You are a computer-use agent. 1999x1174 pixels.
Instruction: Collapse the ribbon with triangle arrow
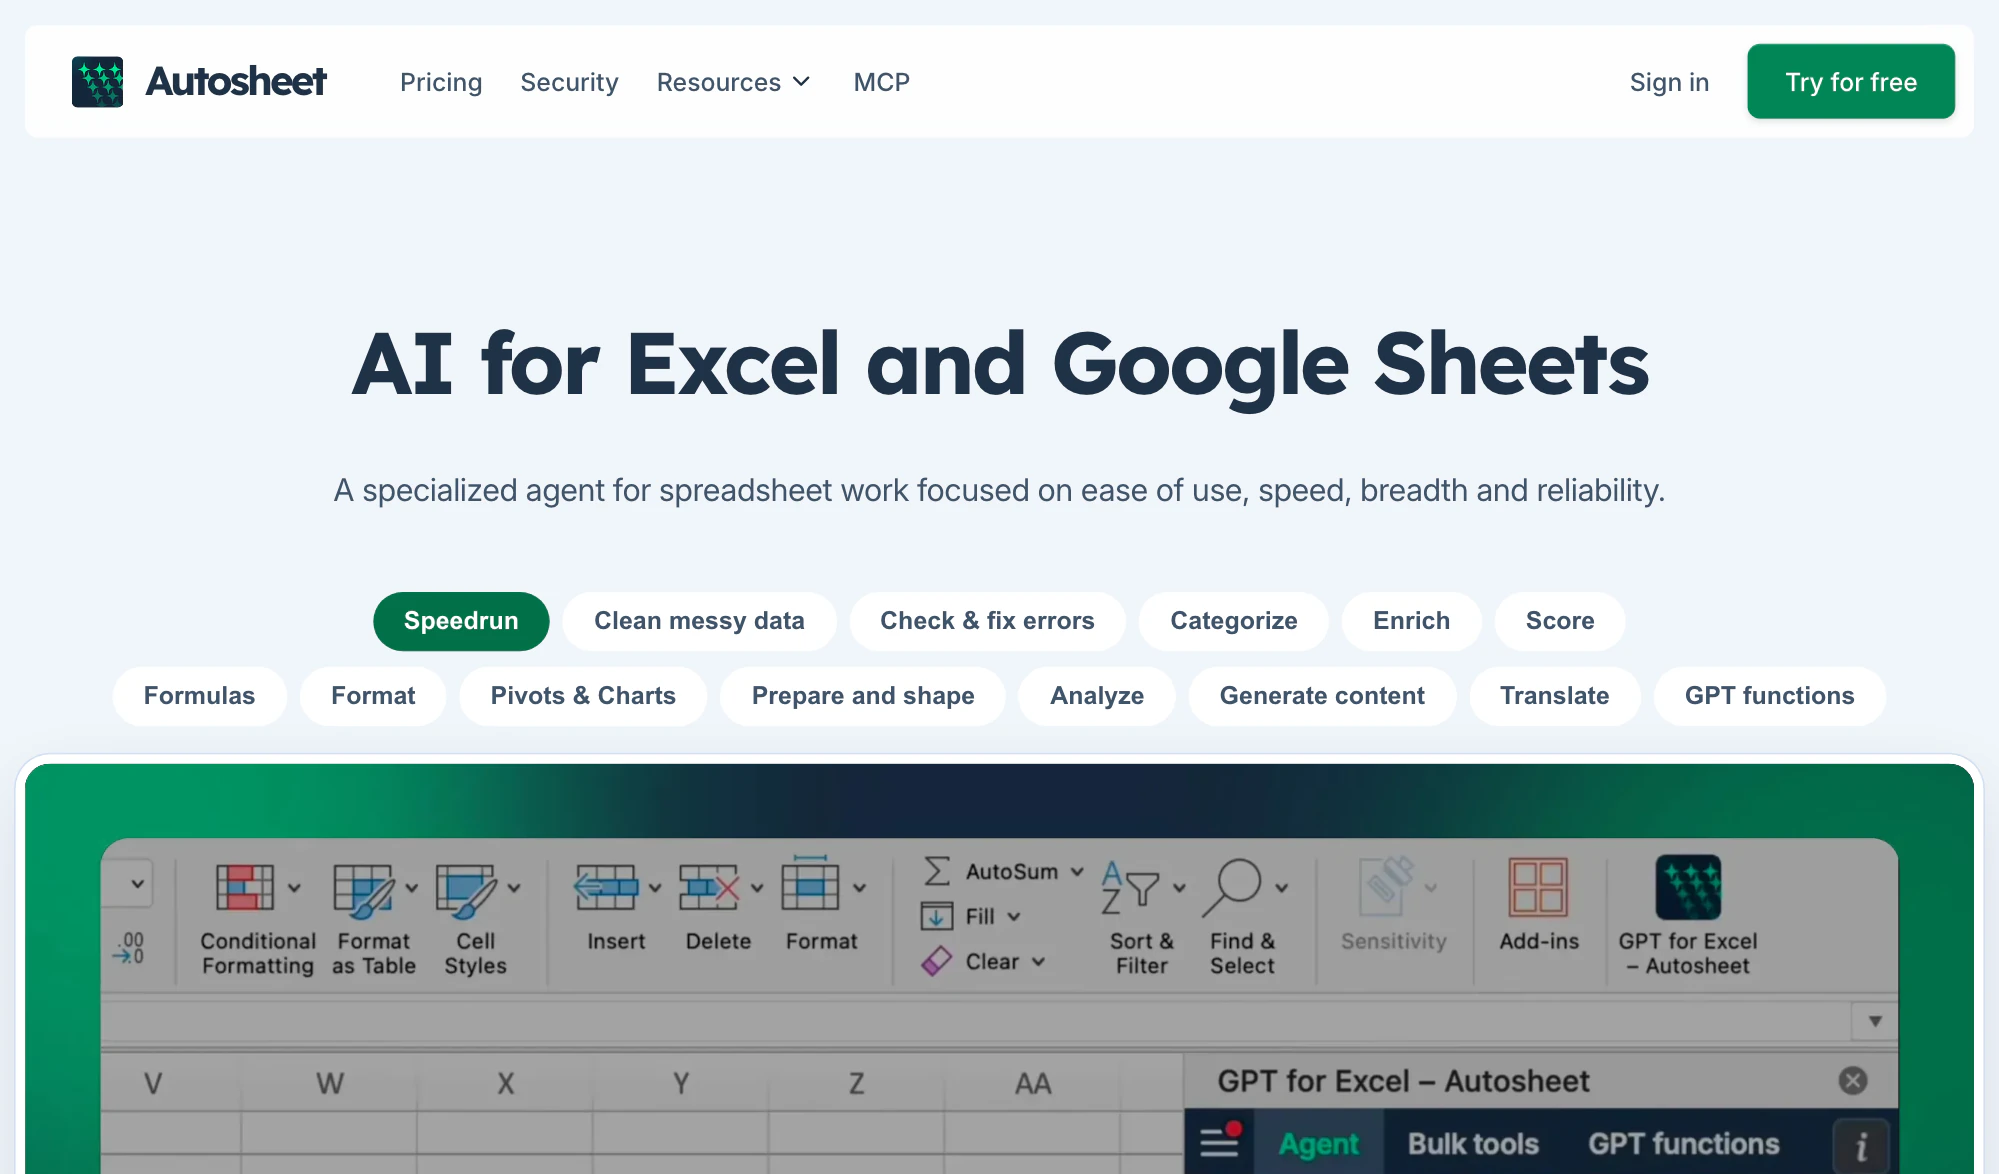click(1875, 1021)
